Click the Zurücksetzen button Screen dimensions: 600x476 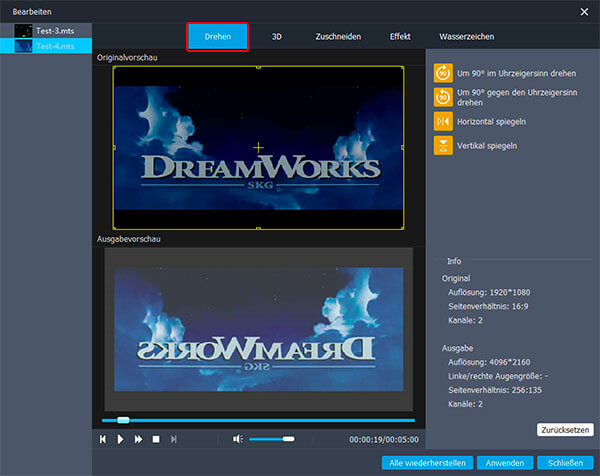tap(565, 430)
